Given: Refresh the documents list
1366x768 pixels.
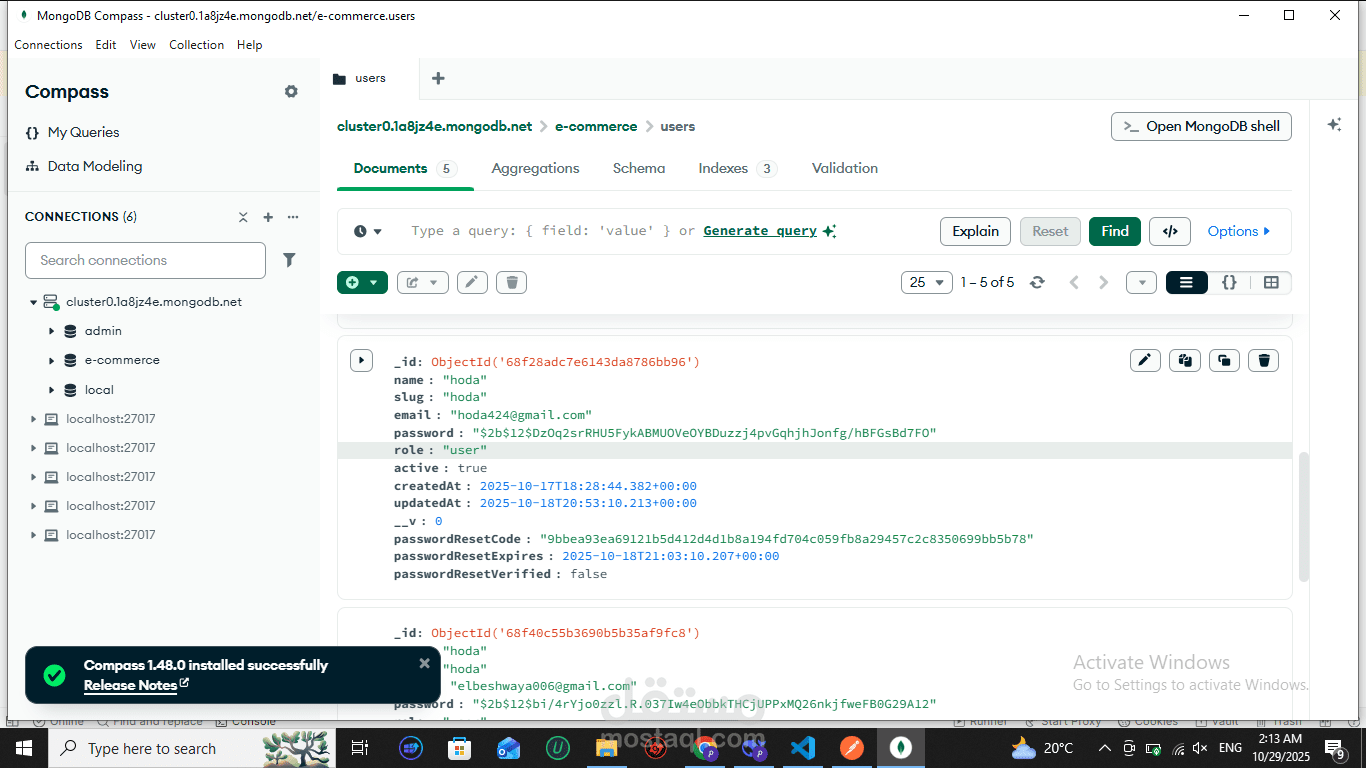Looking at the screenshot, I should [1037, 283].
